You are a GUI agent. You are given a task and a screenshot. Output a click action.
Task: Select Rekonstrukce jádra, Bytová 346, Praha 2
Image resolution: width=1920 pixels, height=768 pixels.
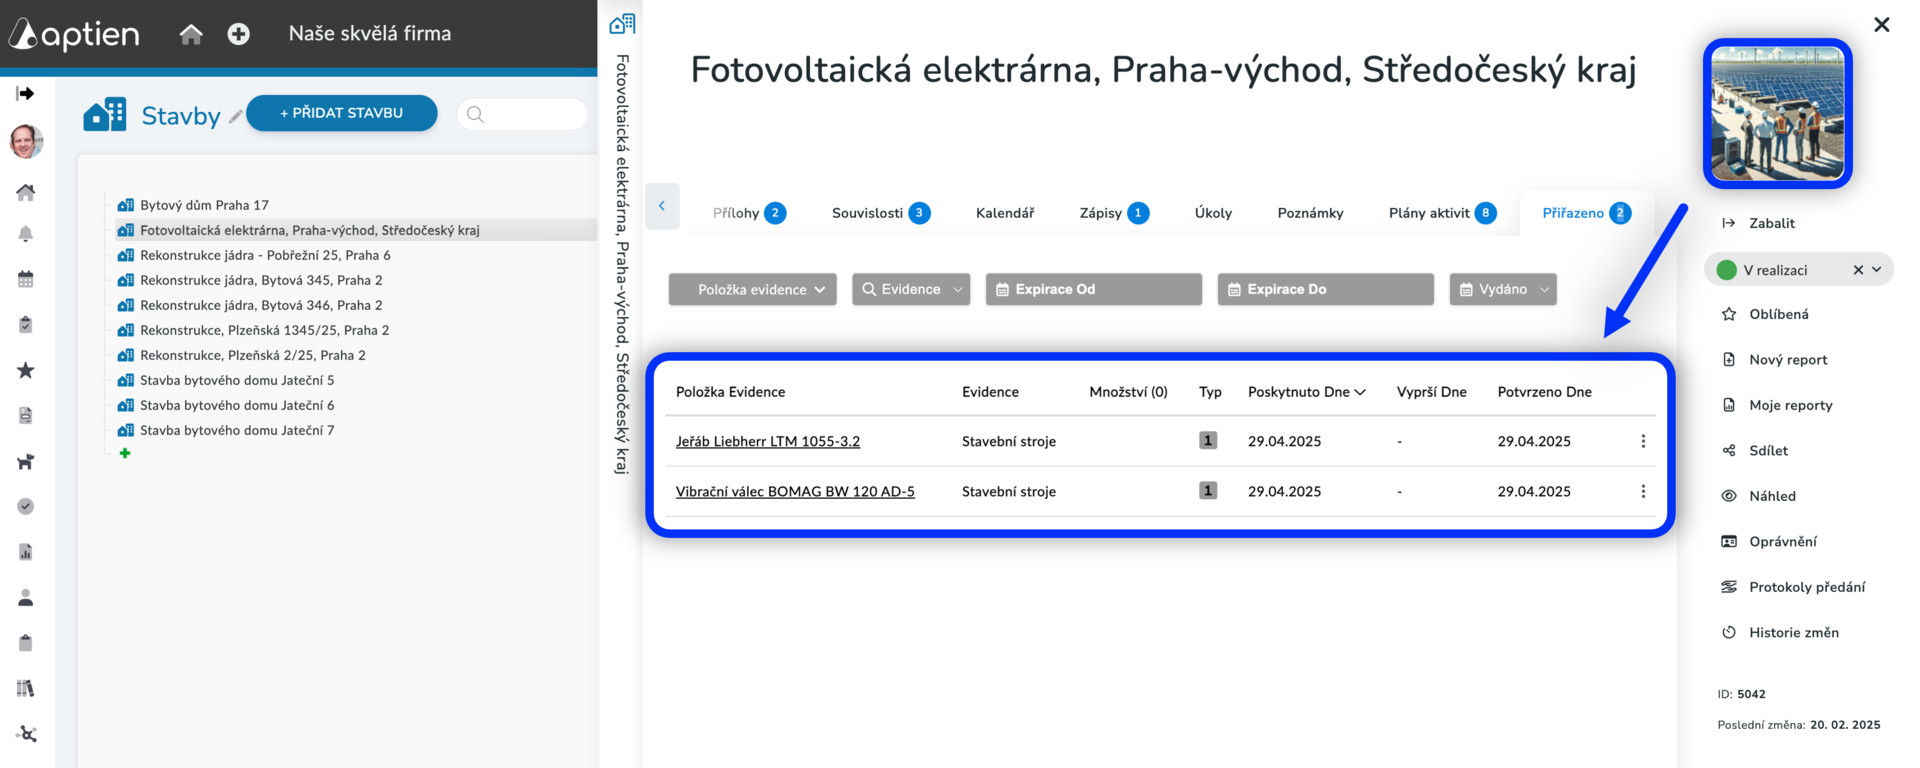point(261,305)
